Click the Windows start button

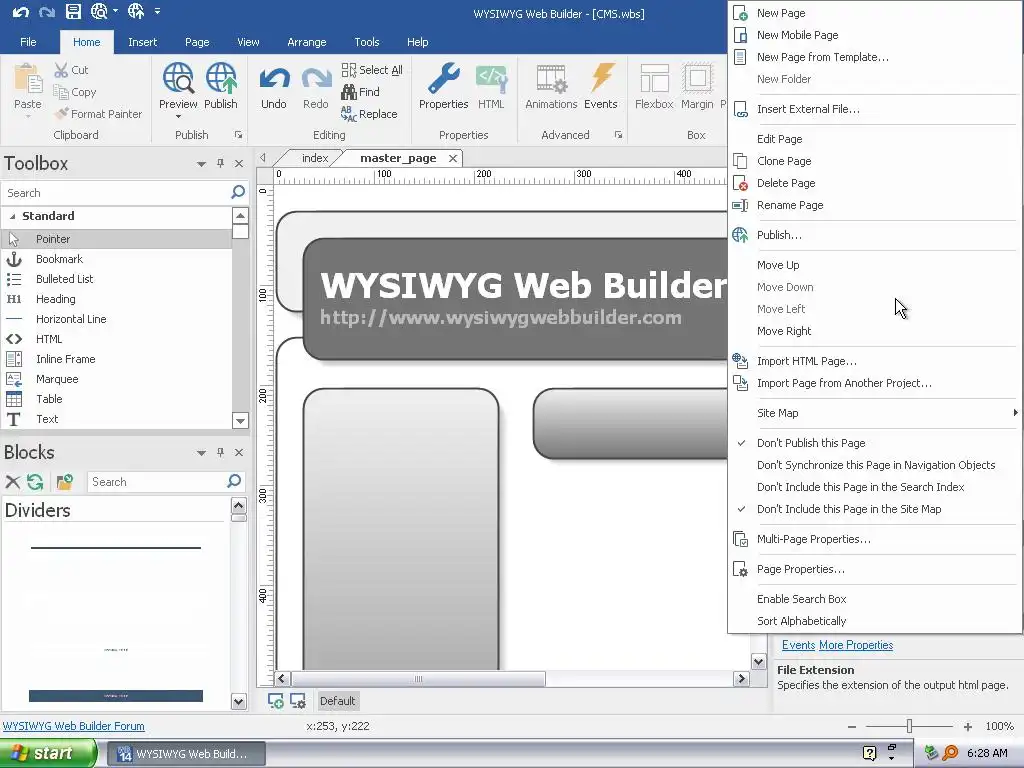click(48, 753)
